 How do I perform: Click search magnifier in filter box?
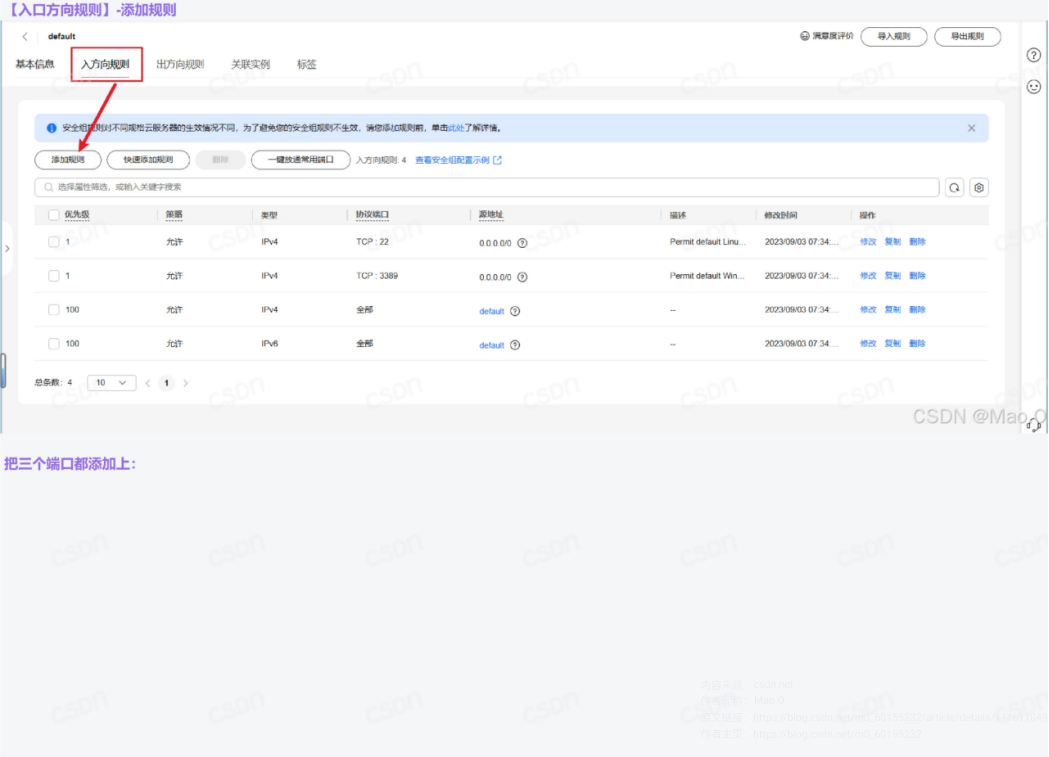click(x=48, y=187)
